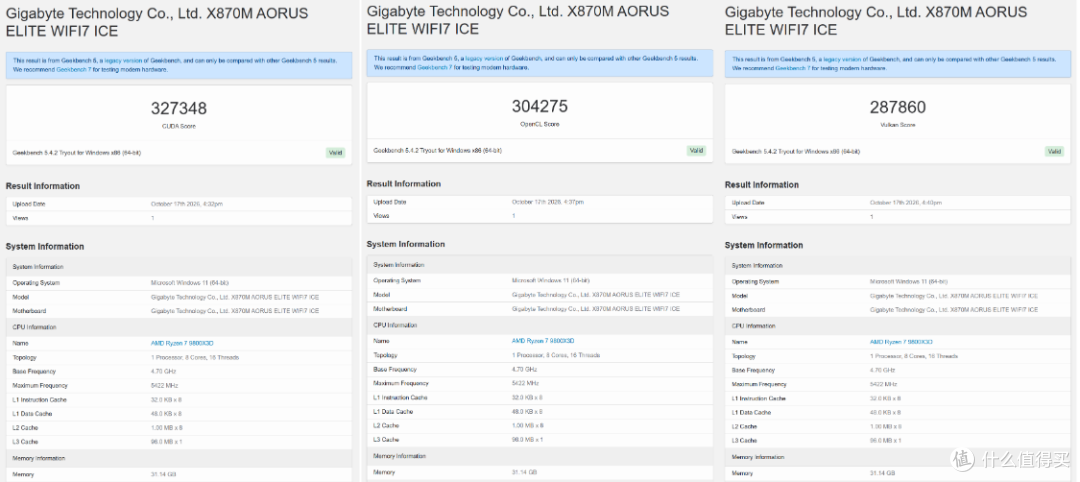The width and height of the screenshot is (1080, 482).
Task: Click 'Result Information' heading in Vulkan panel
Action: pyautogui.click(x=762, y=185)
